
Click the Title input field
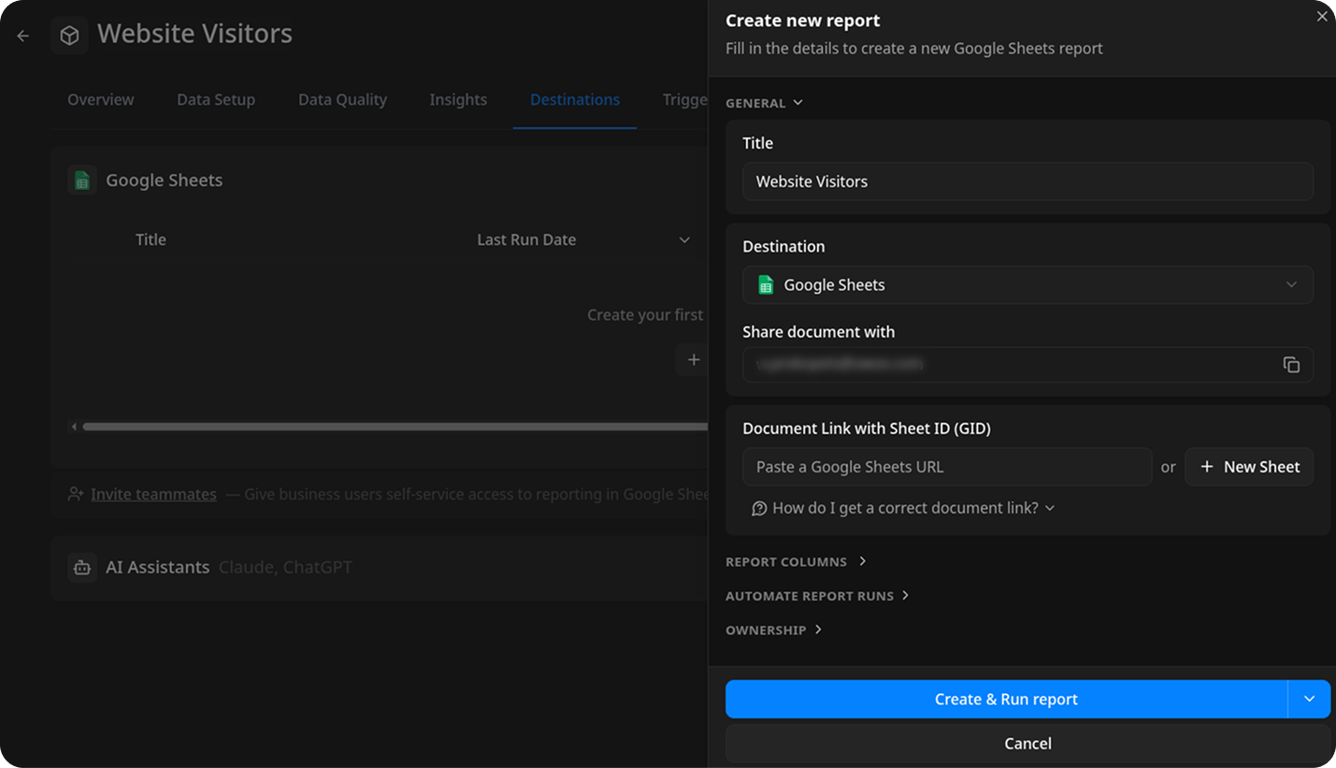(x=1028, y=182)
